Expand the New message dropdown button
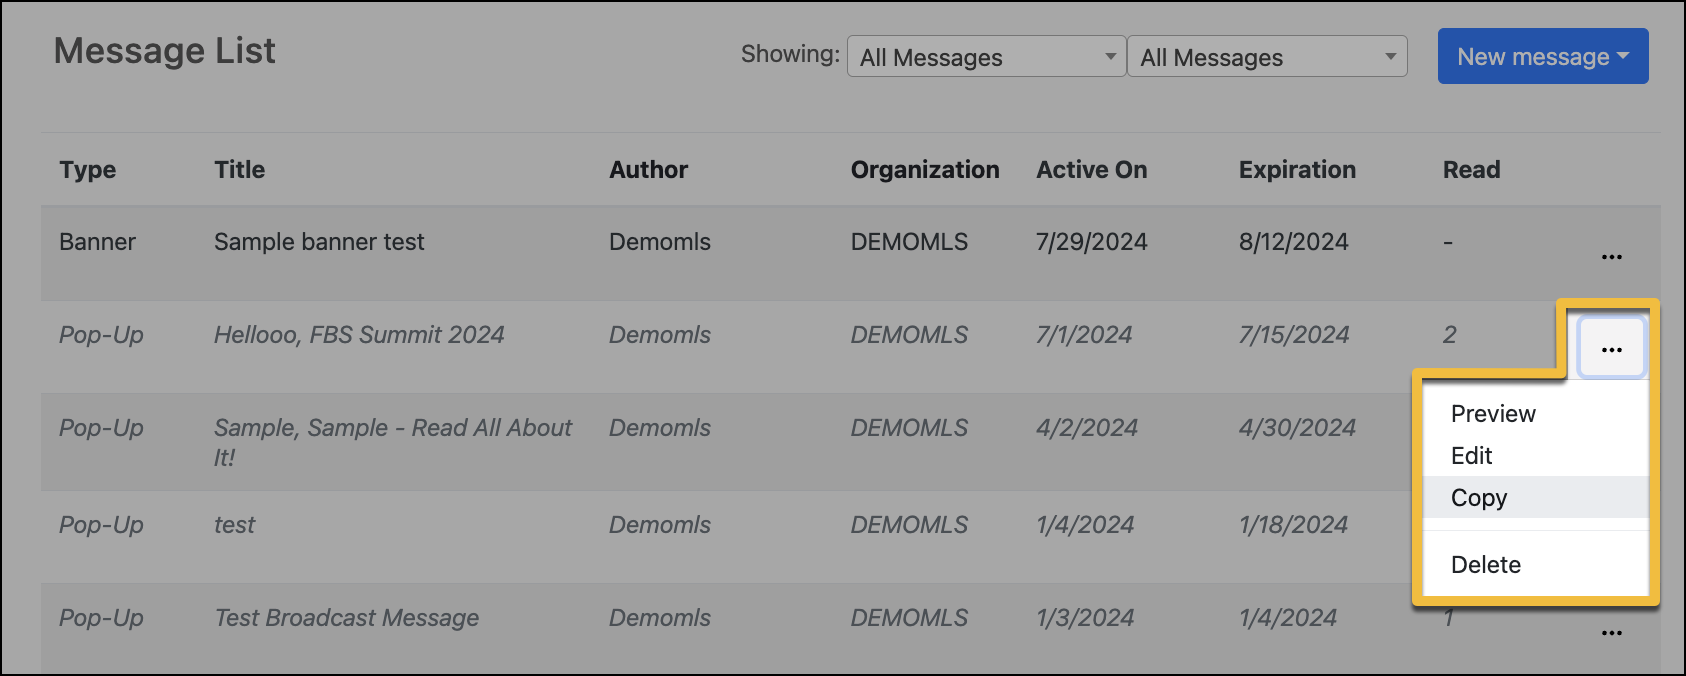 (x=1543, y=56)
